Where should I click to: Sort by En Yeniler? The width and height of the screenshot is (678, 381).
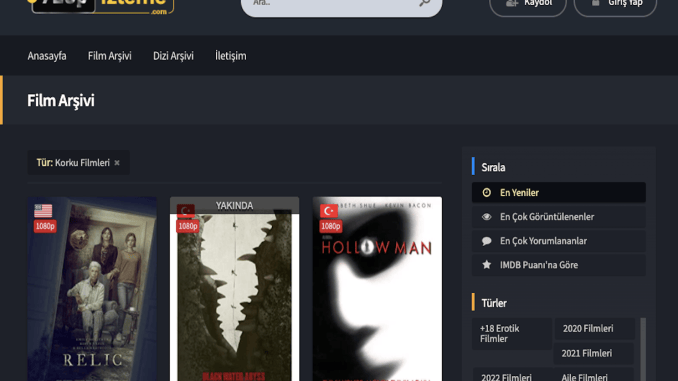coord(559,192)
